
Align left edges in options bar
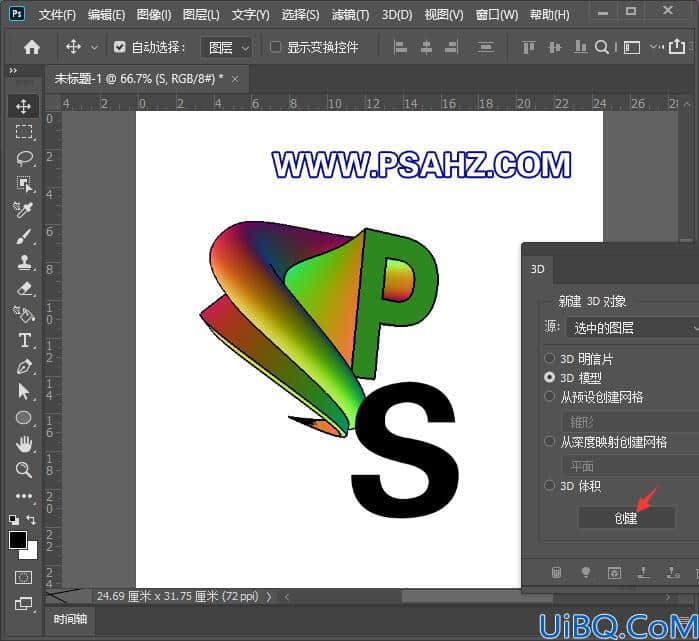(400, 47)
